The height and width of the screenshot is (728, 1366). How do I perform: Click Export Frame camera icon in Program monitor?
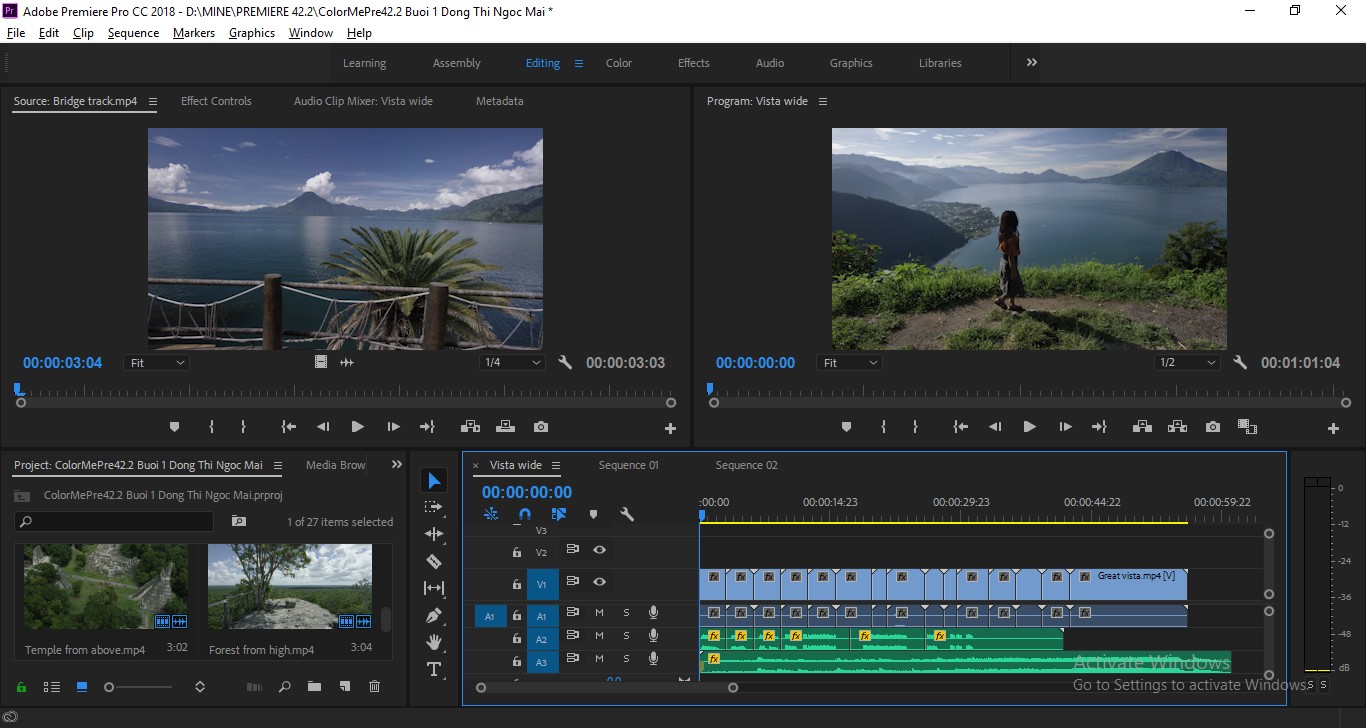point(1213,427)
